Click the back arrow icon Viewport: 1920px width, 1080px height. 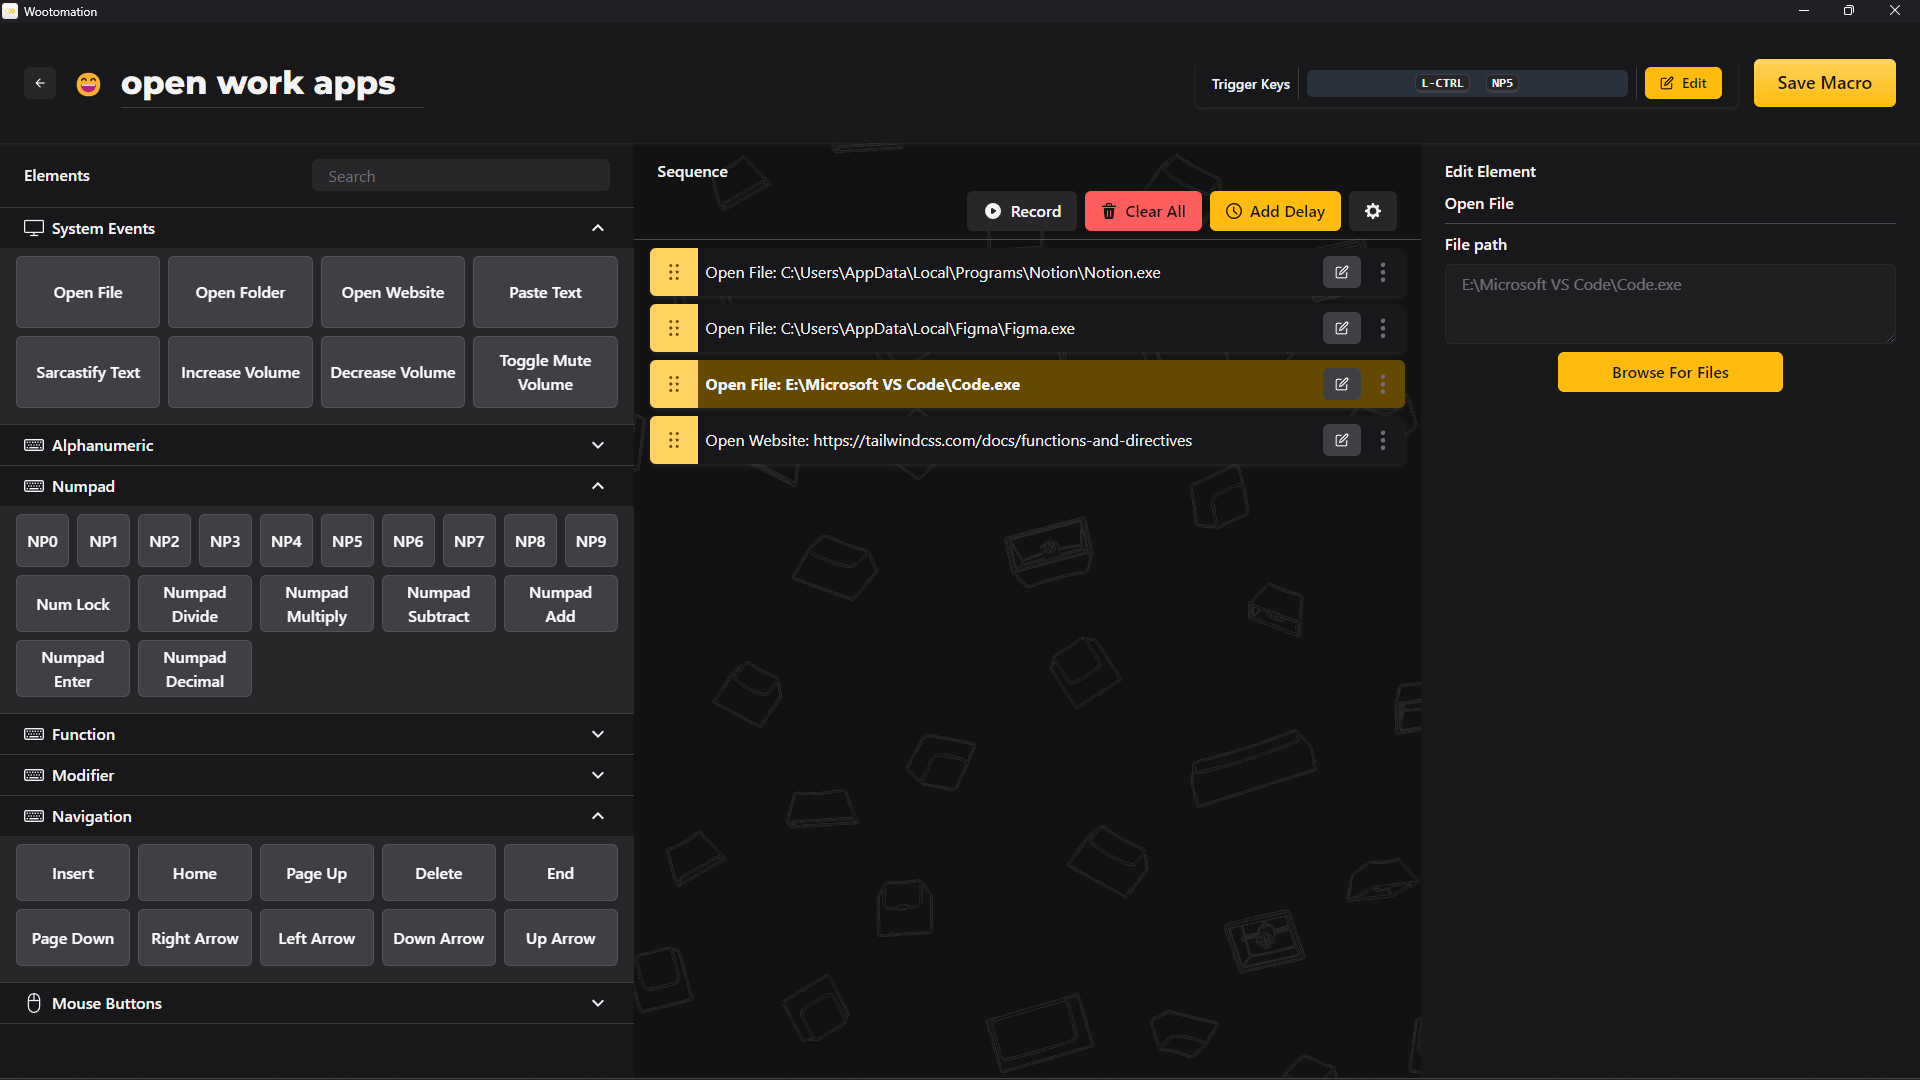(40, 83)
